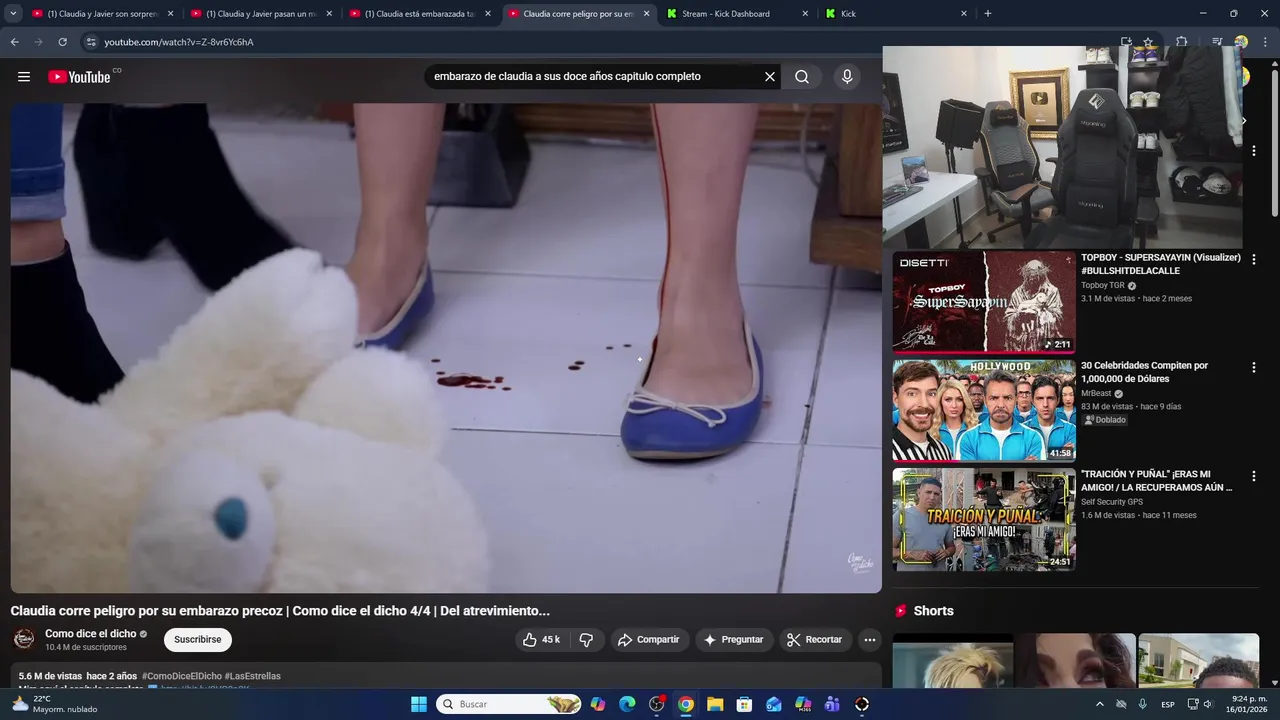1280x720 pixels.
Task: Focus the Chrome address bar URL
Action: [179, 42]
